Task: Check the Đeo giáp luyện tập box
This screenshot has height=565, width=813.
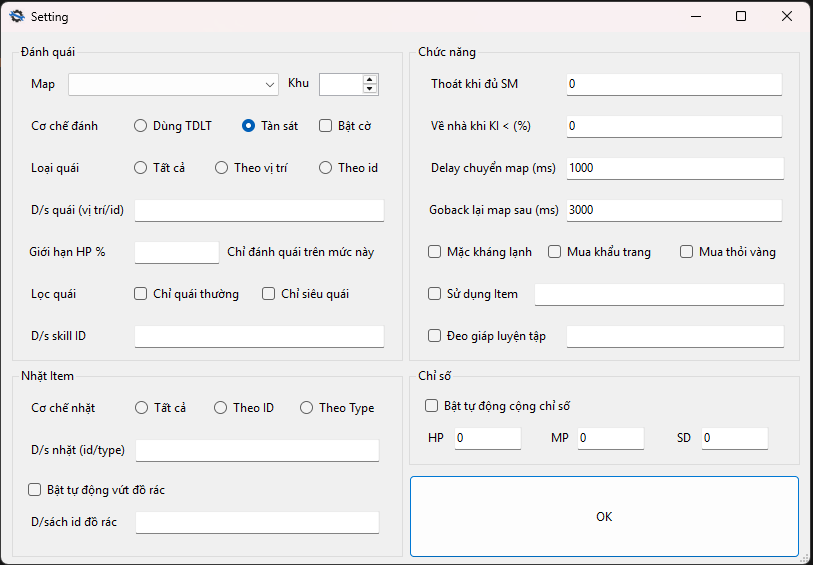Action: point(435,336)
